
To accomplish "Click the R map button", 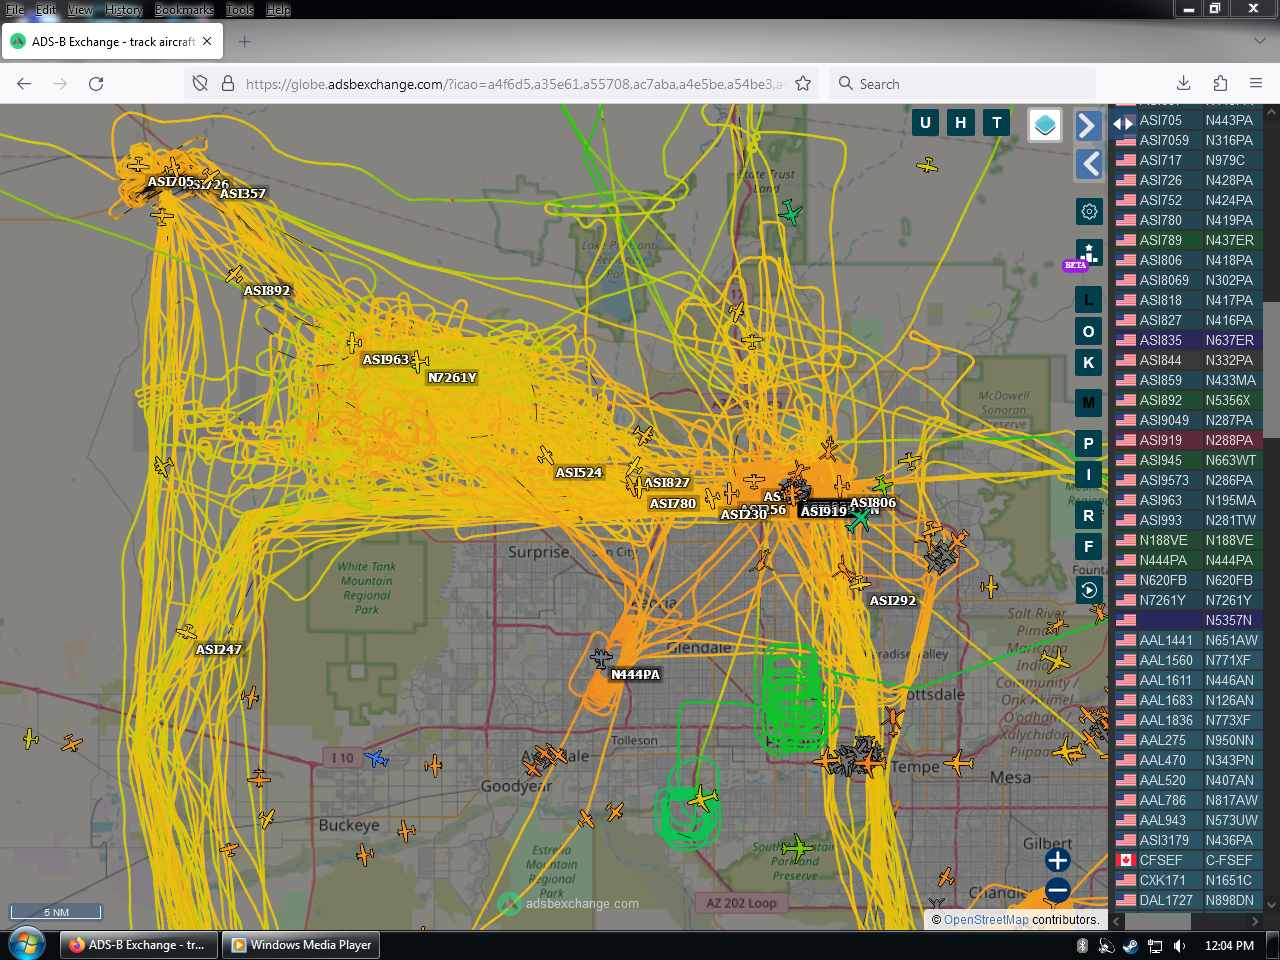I will (x=1089, y=516).
